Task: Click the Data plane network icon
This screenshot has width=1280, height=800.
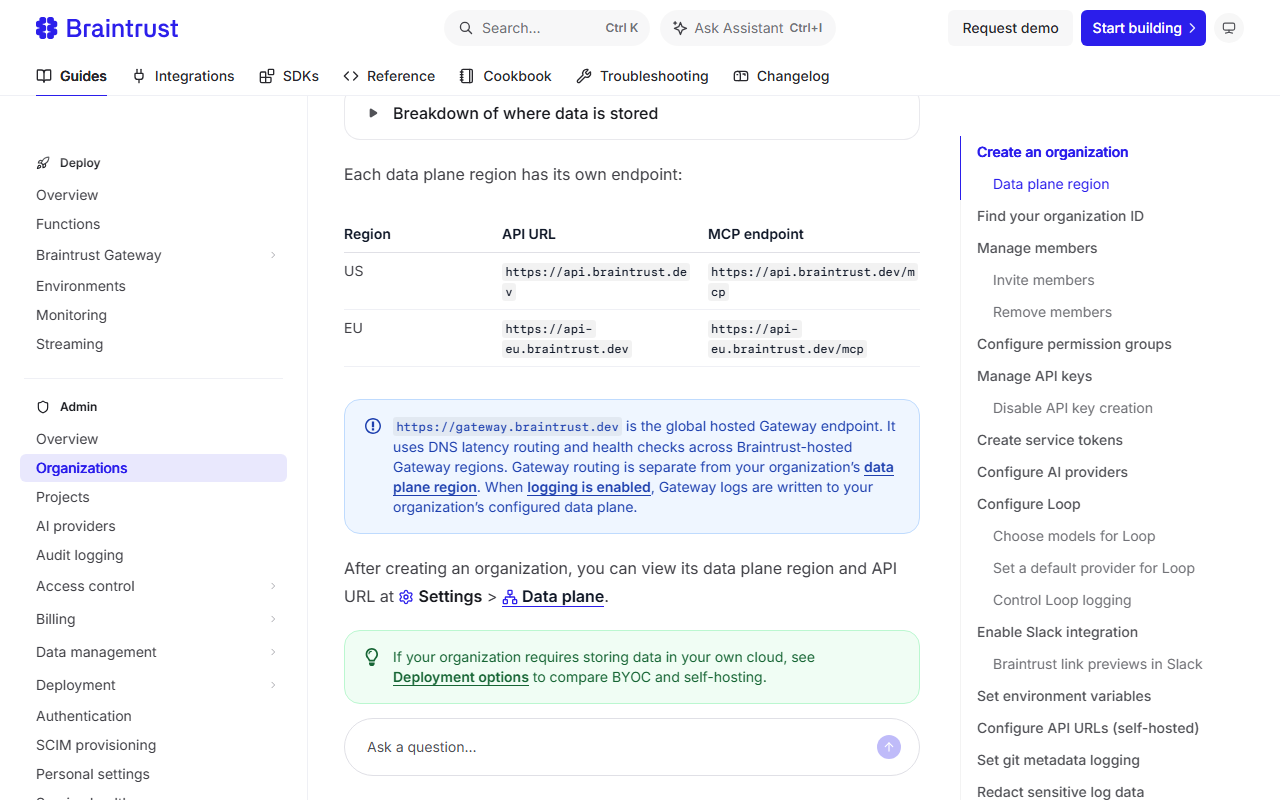Action: pyautogui.click(x=510, y=597)
